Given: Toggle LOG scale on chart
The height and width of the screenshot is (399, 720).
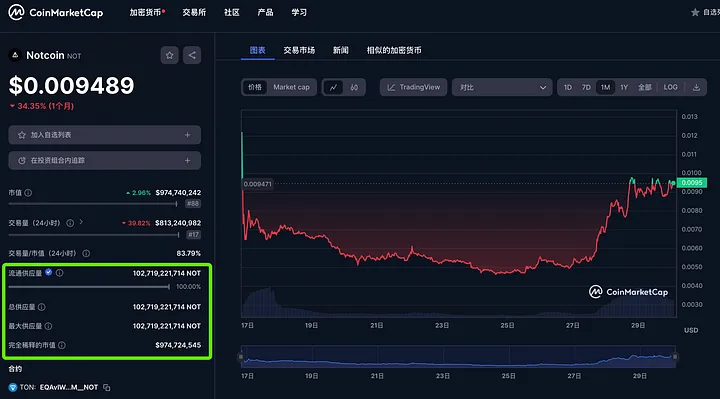Looking at the screenshot, I should 670,87.
